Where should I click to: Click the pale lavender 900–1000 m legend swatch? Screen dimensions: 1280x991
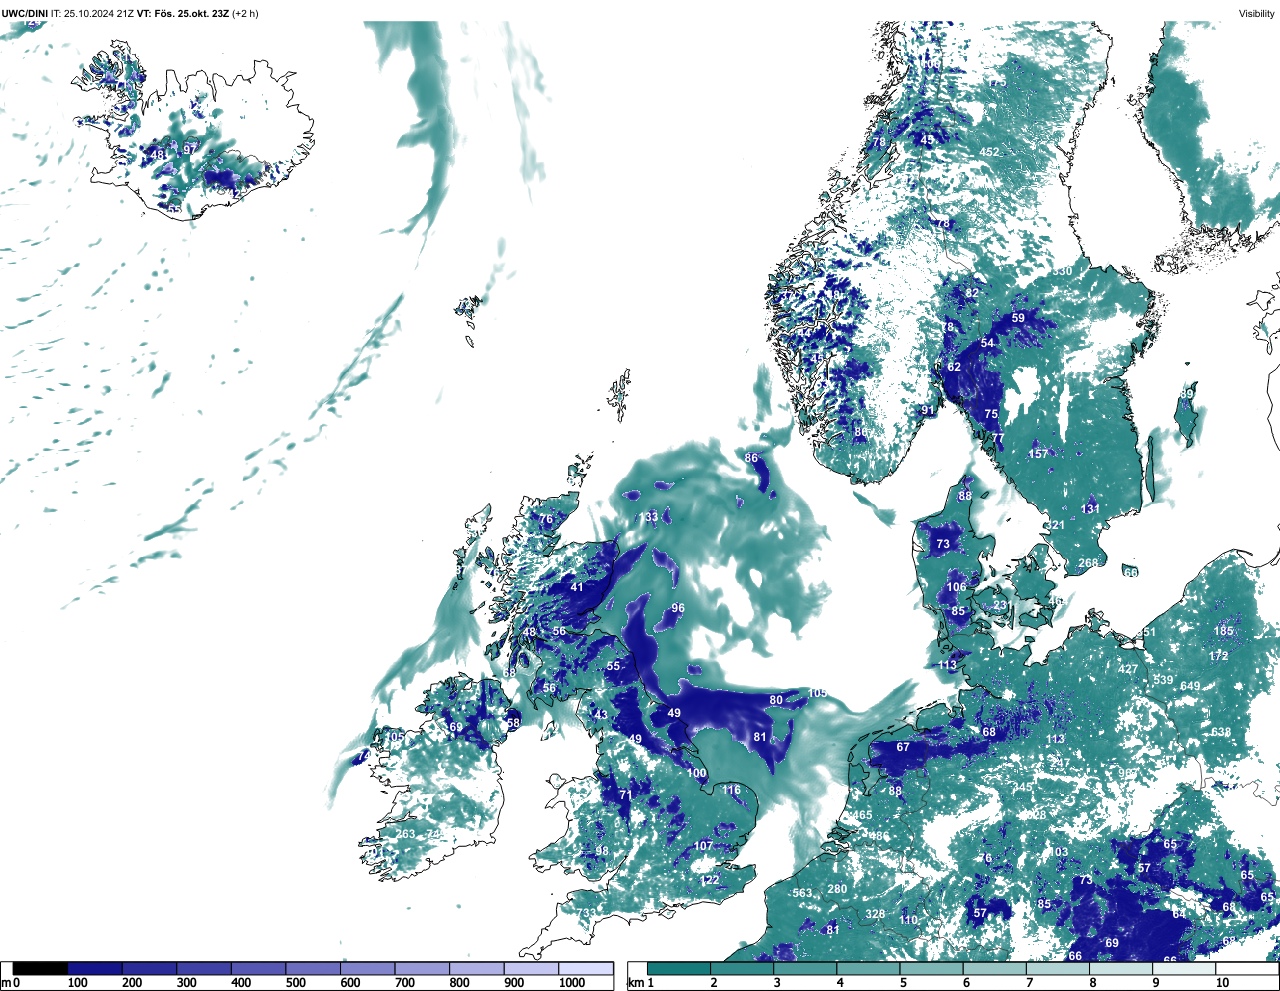(x=531, y=969)
